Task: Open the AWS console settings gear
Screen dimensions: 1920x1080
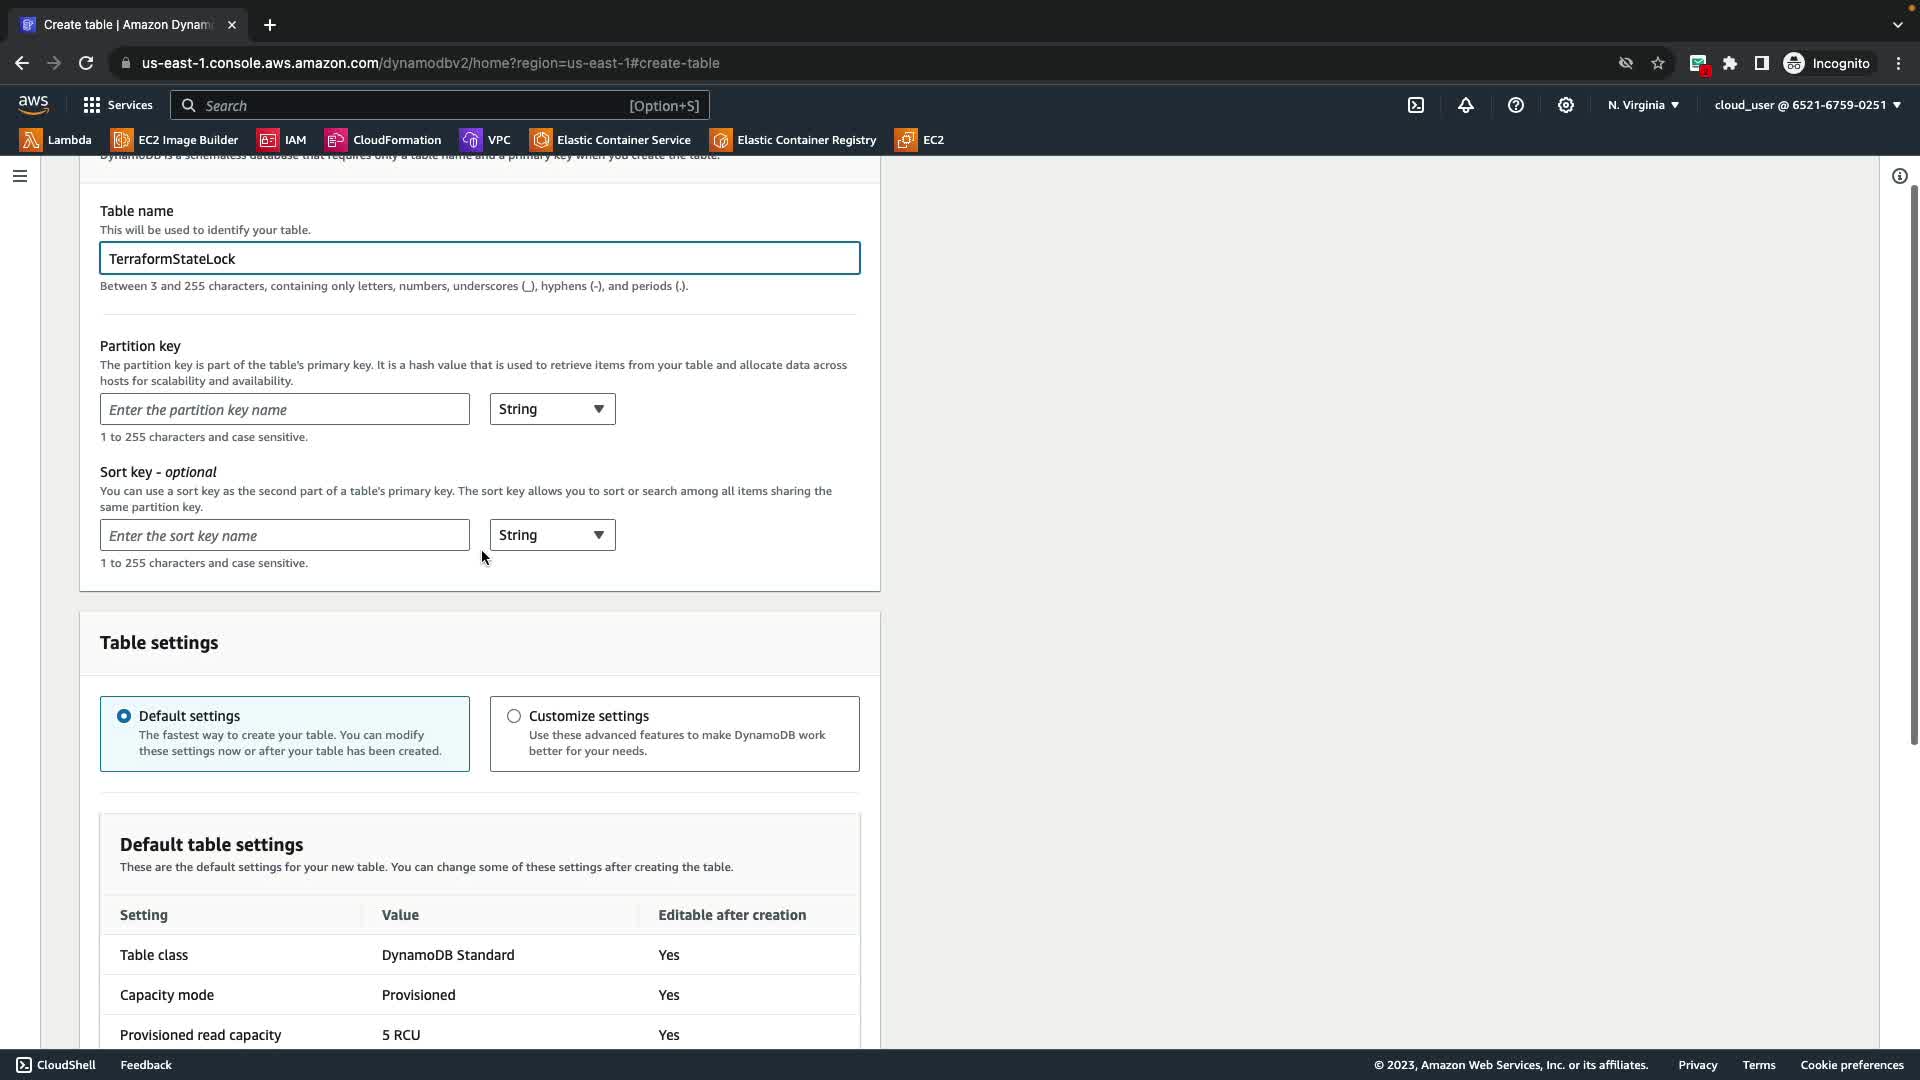Action: point(1566,105)
